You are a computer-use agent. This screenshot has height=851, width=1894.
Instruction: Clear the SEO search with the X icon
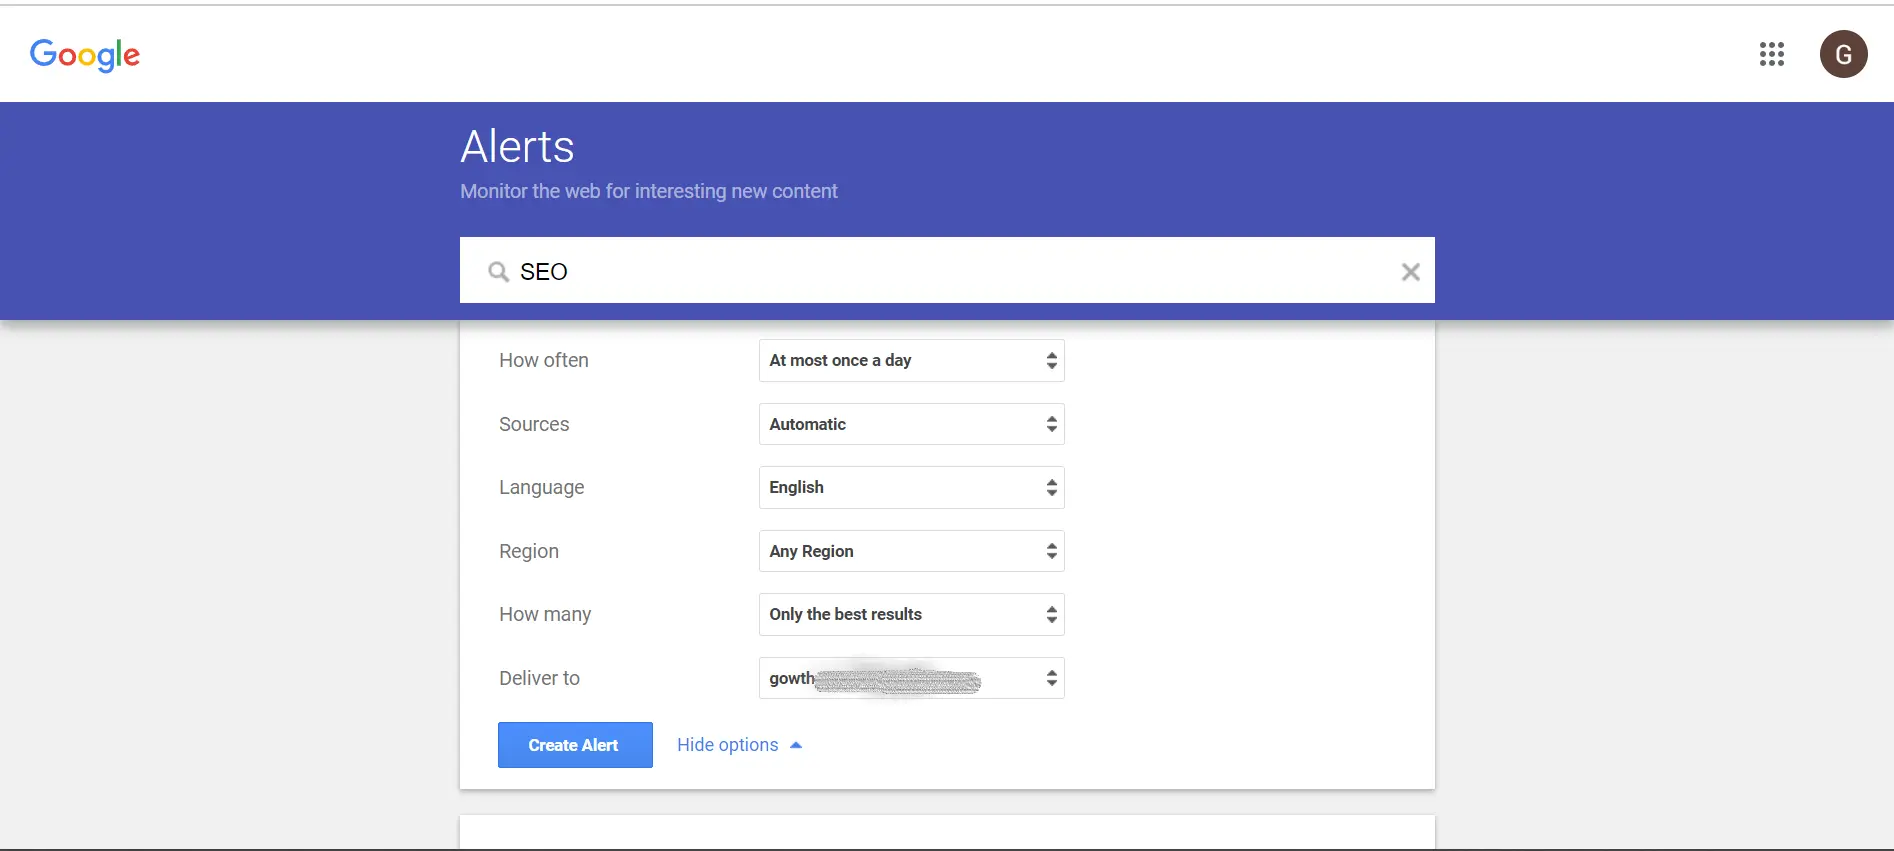pos(1410,272)
